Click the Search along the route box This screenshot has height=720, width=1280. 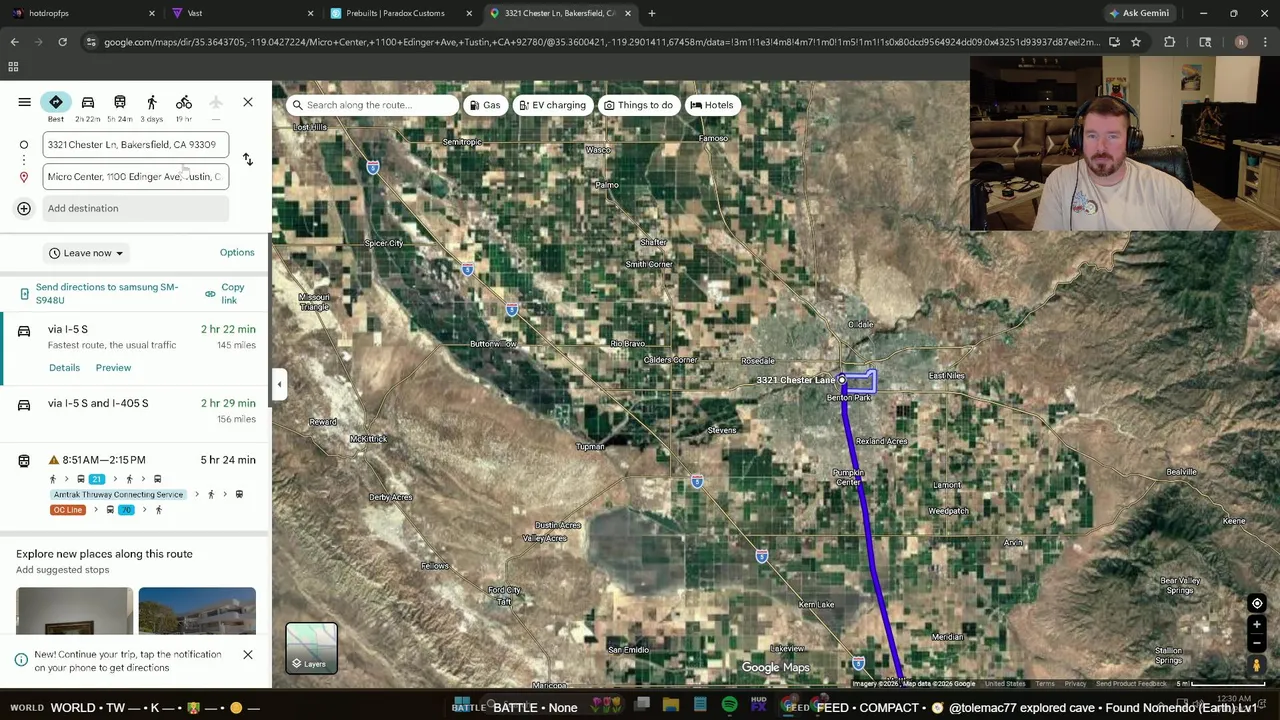coord(372,105)
